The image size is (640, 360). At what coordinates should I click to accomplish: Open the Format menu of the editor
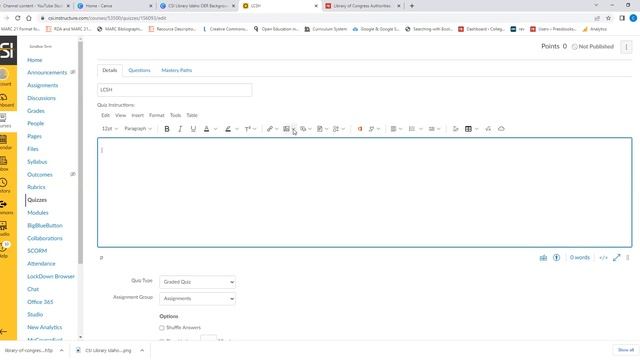157,116
